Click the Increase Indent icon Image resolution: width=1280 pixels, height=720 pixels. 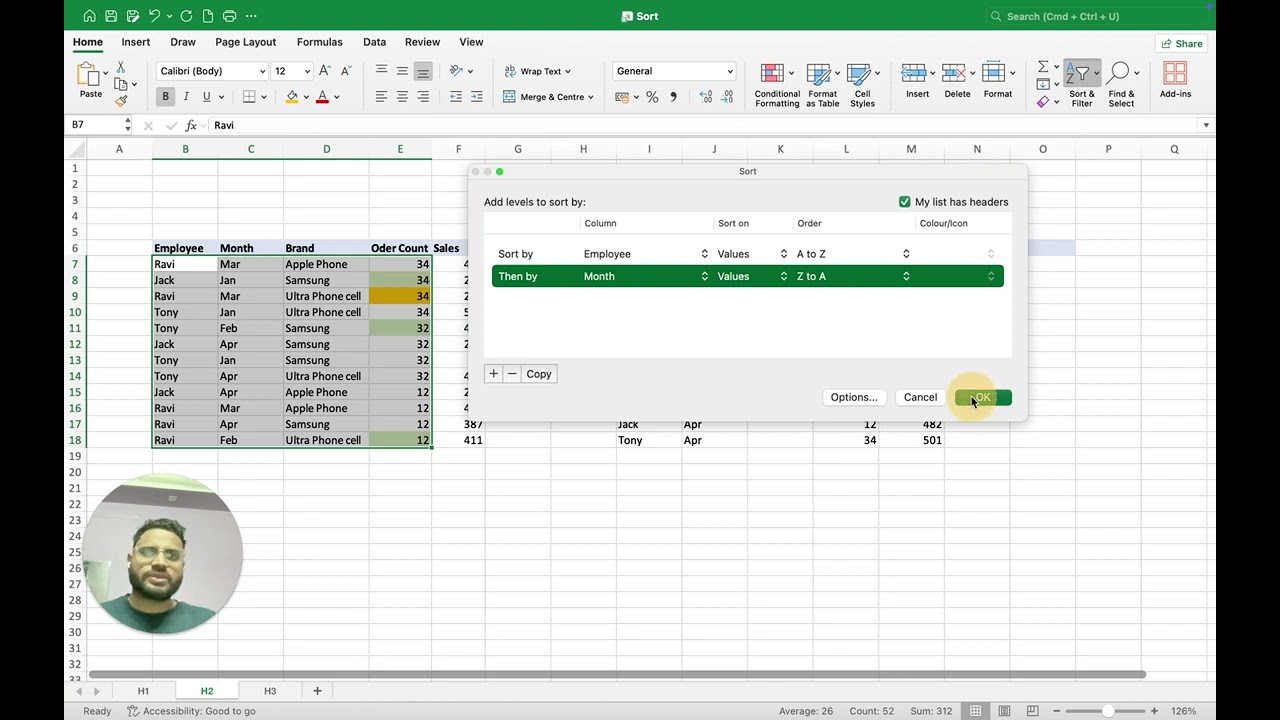coord(477,97)
